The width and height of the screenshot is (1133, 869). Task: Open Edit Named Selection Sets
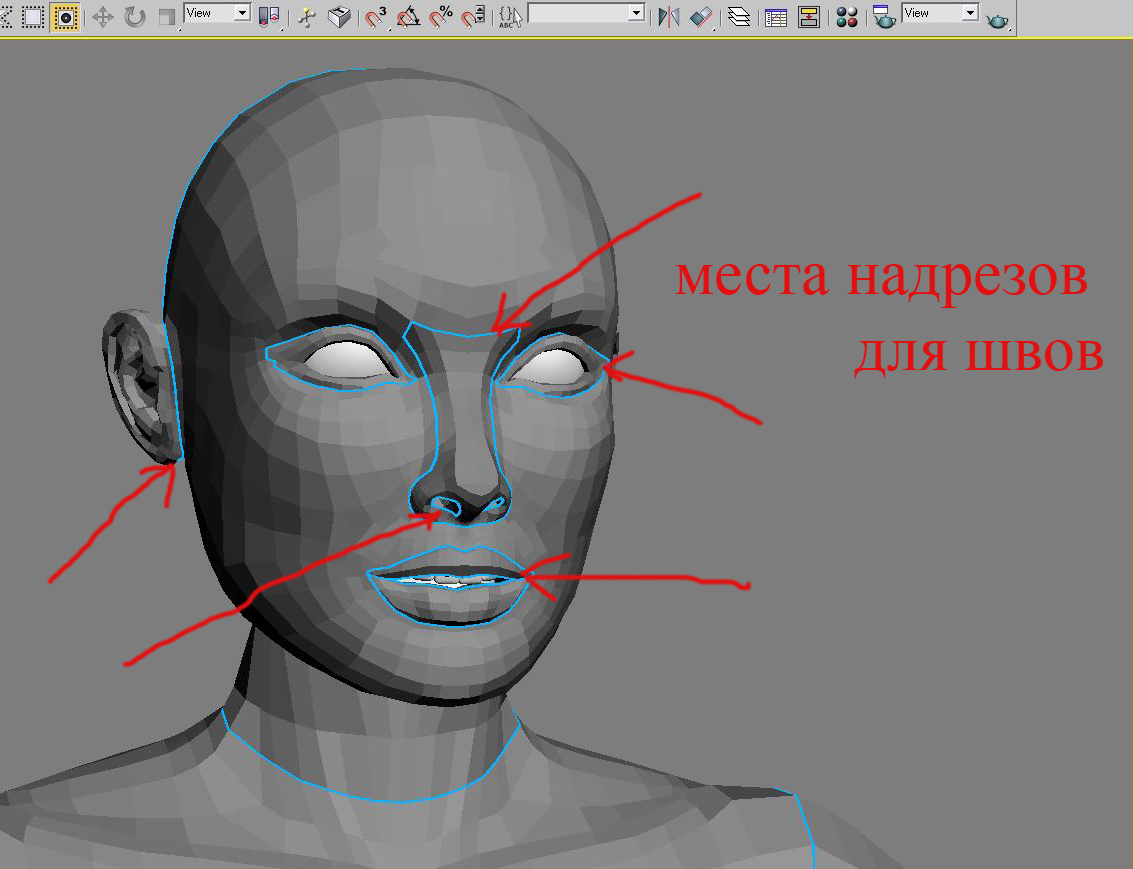(x=509, y=17)
